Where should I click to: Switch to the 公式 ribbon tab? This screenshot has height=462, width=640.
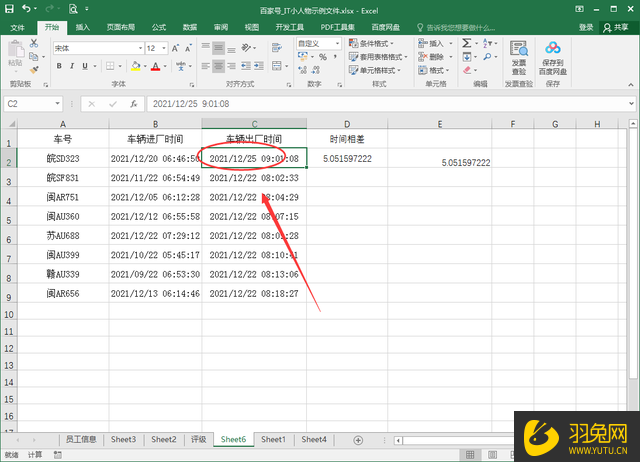pos(158,27)
